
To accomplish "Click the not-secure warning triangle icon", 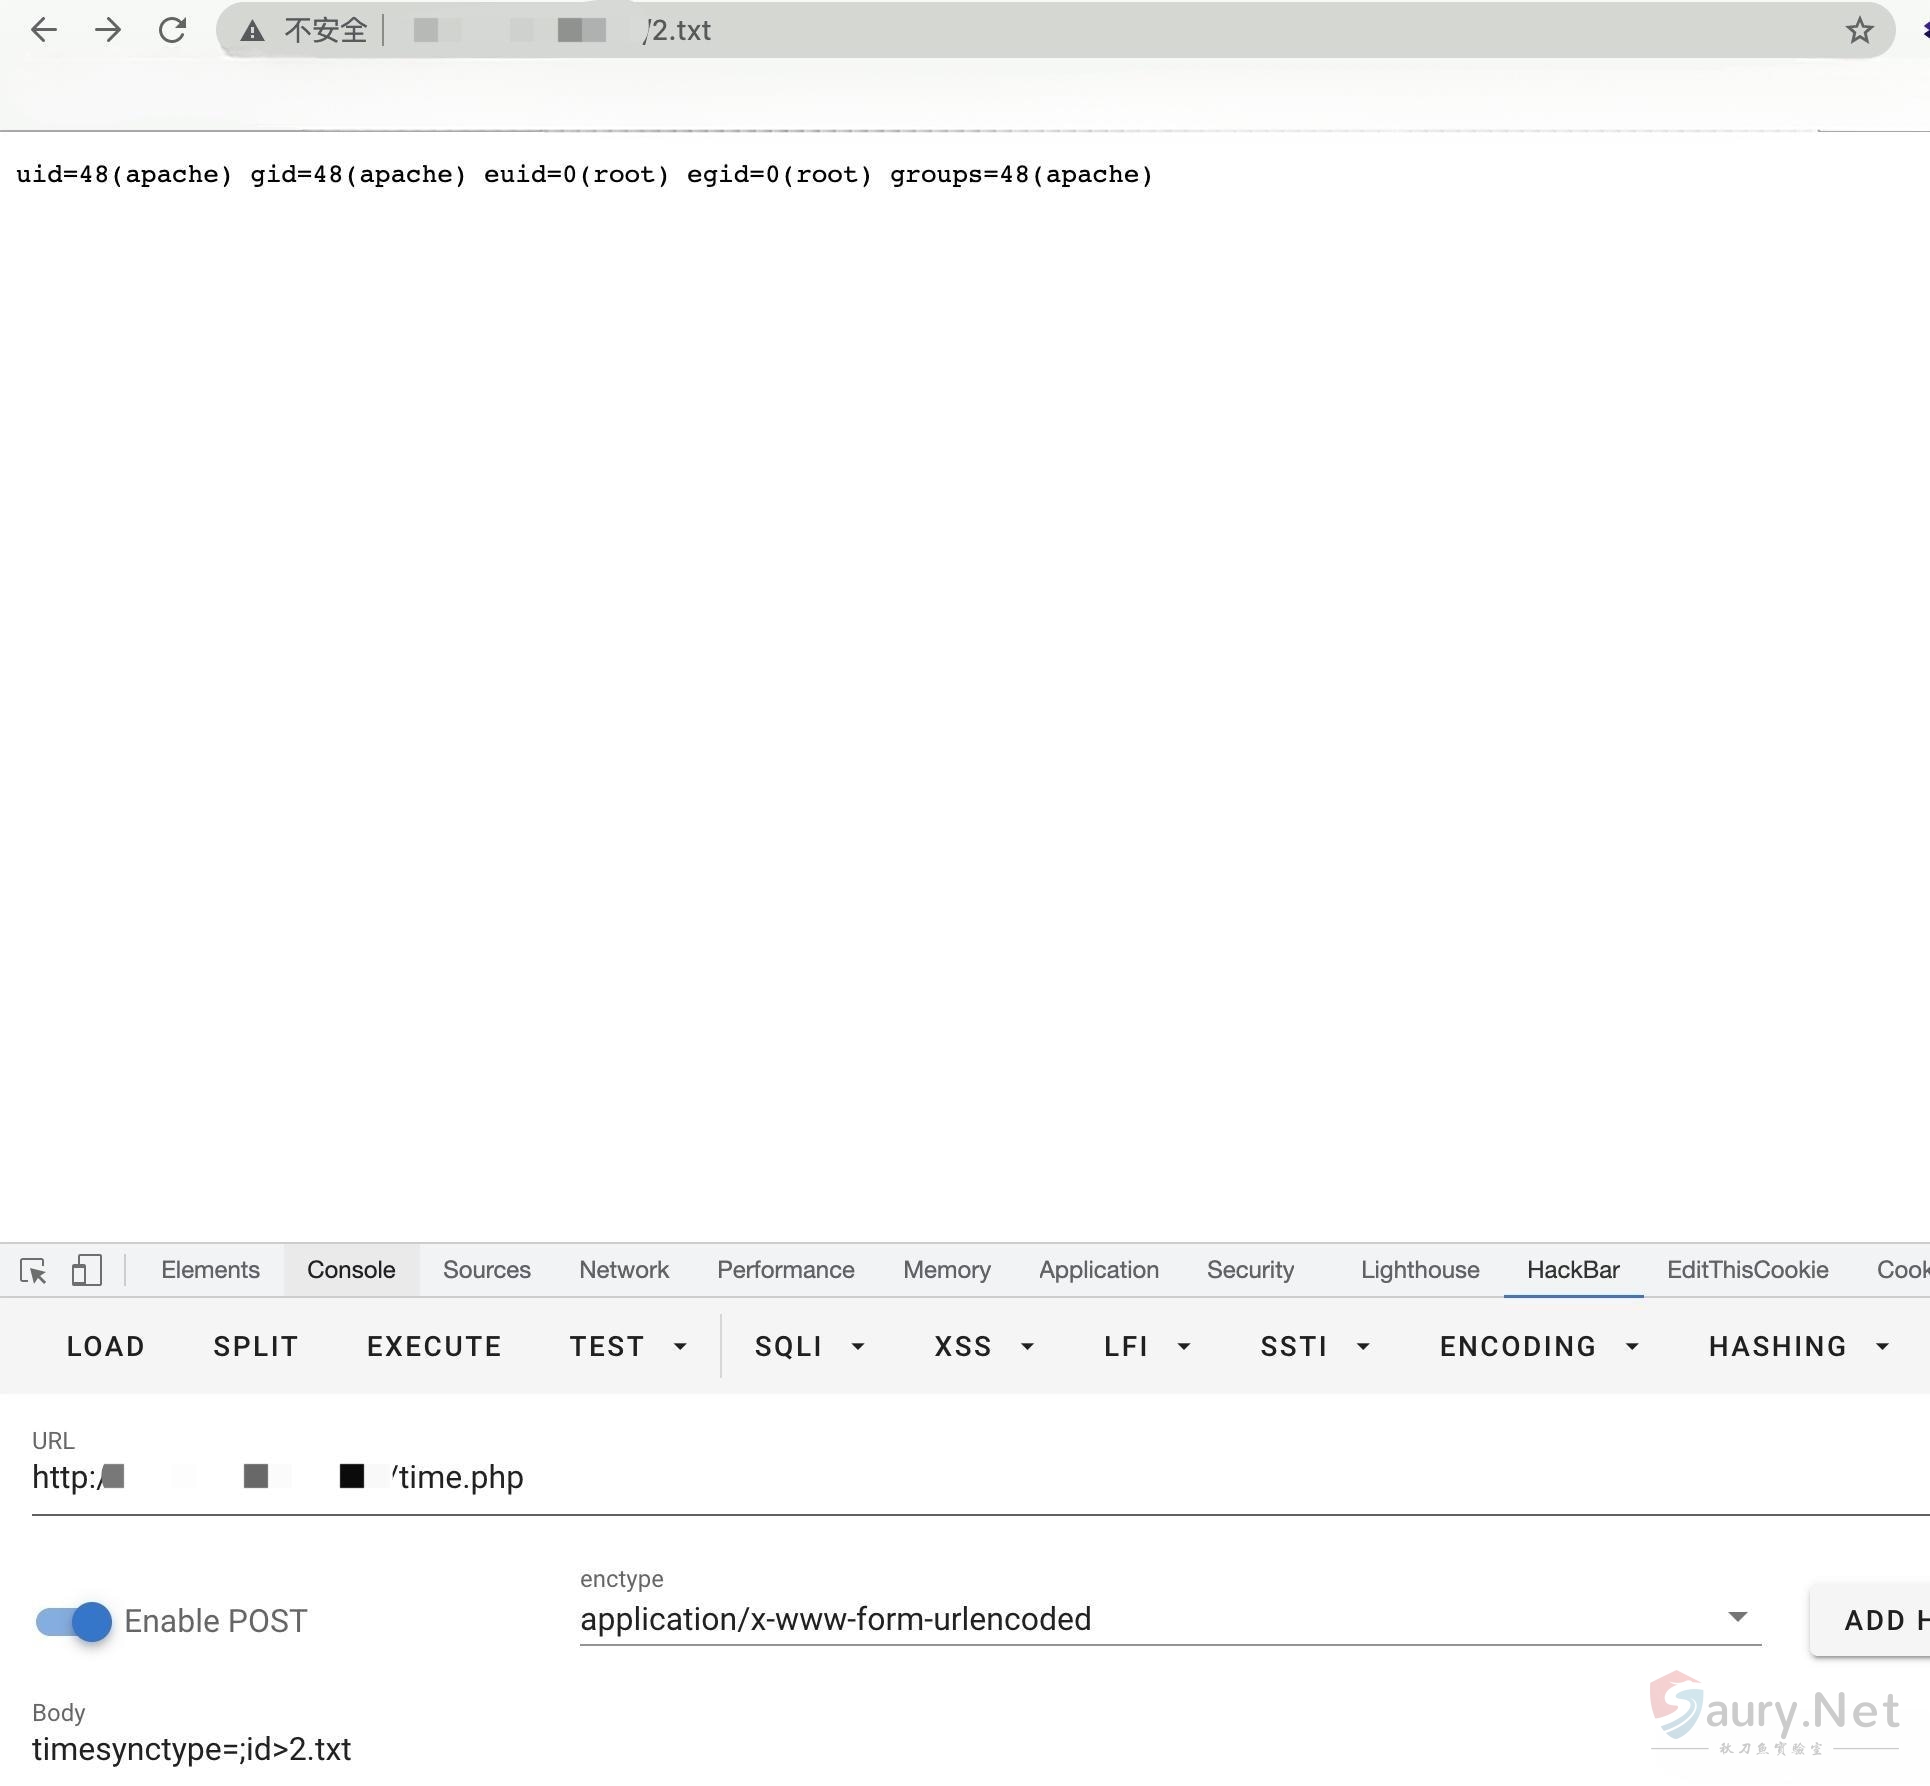I will (252, 31).
